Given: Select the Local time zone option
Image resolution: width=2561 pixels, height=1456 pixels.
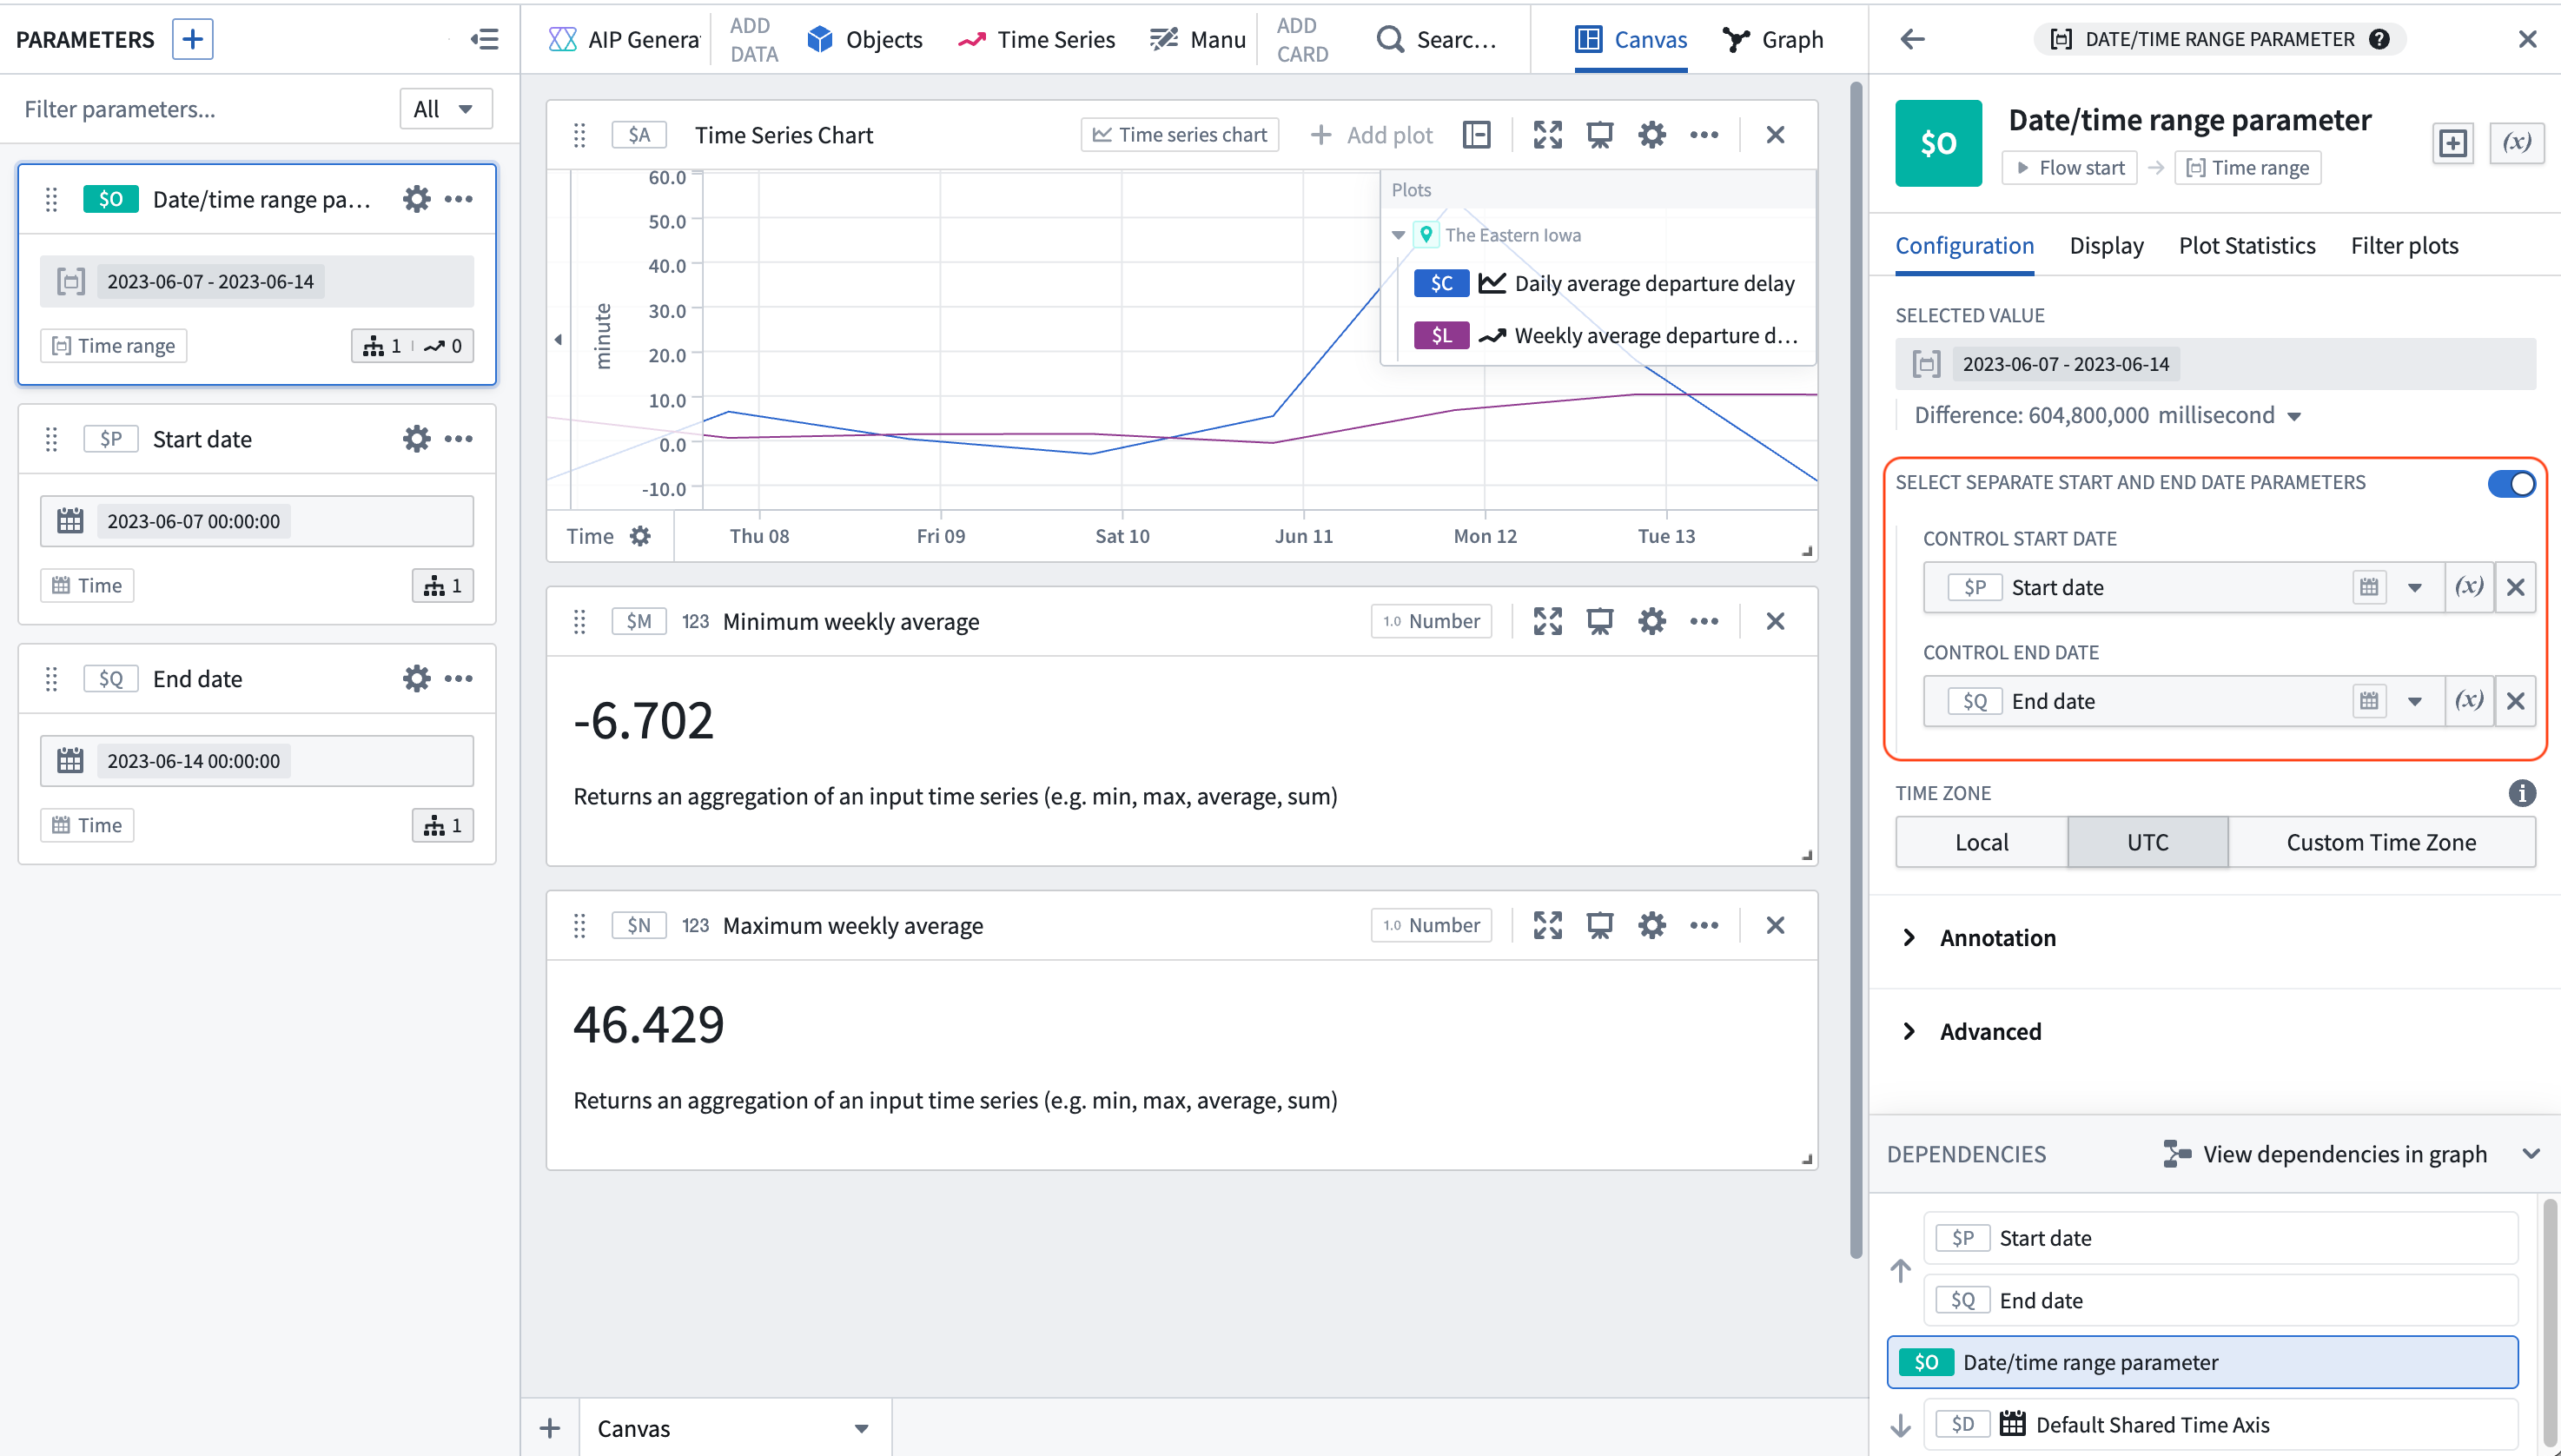Looking at the screenshot, I should coord(1981,842).
